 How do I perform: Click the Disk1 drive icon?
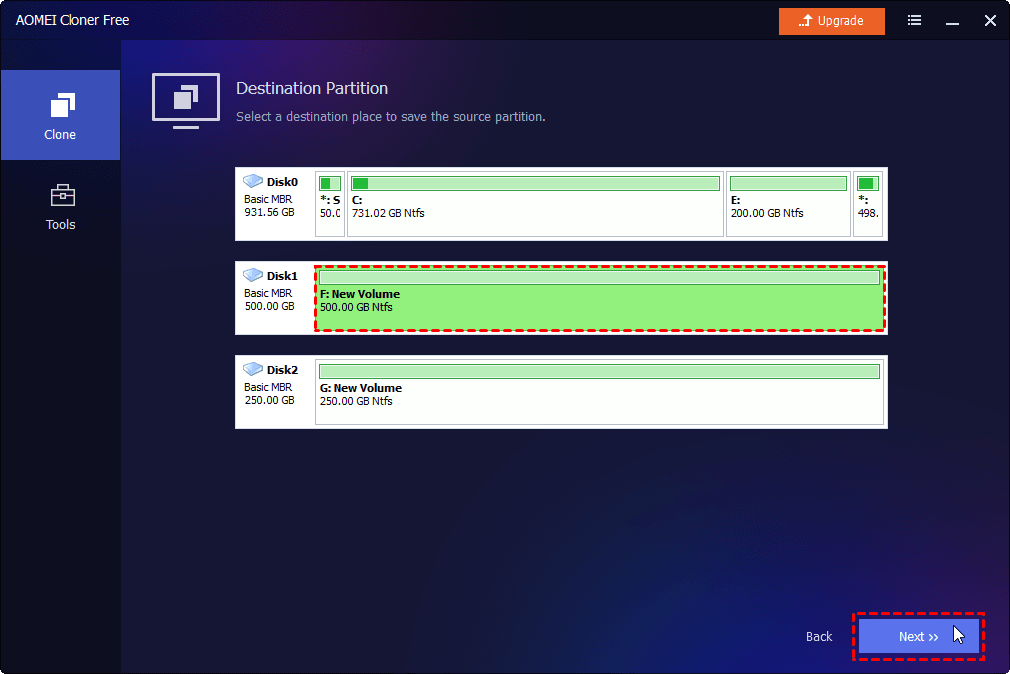[x=254, y=276]
